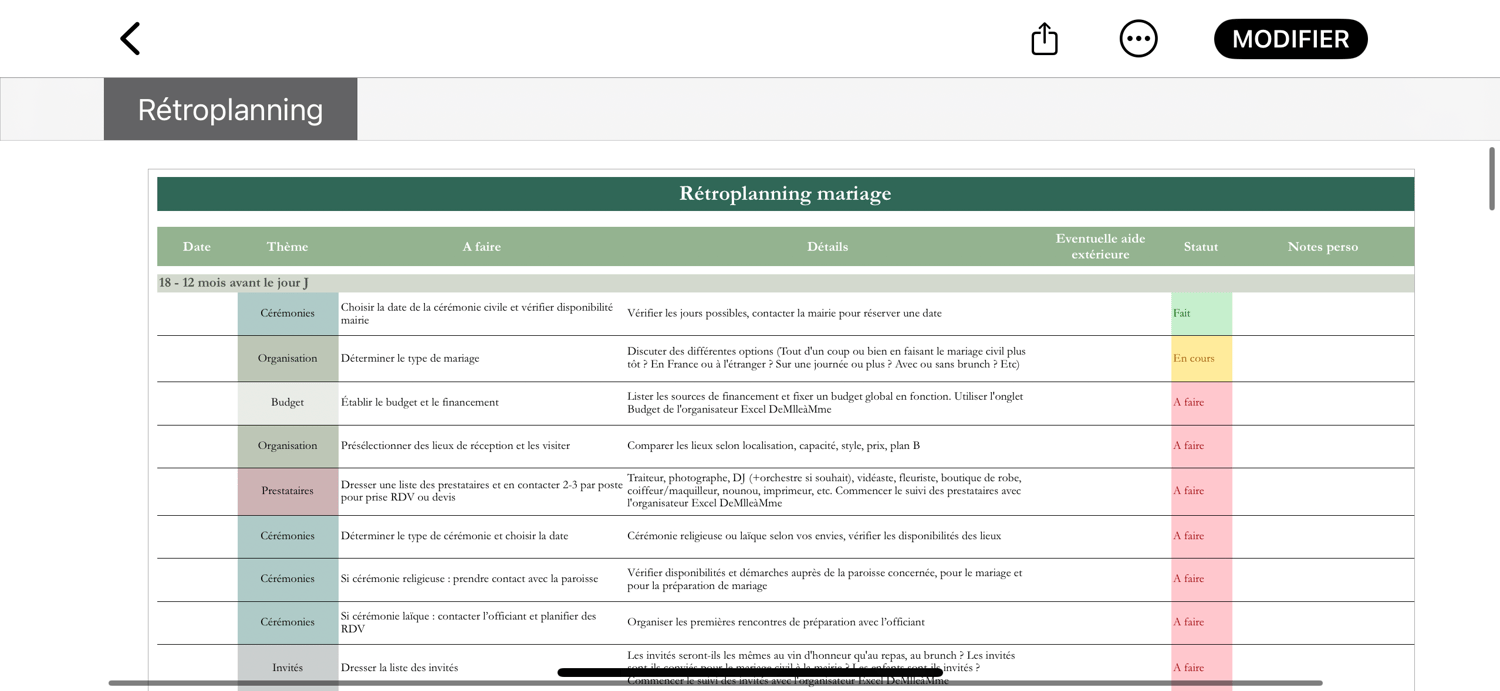Select 'Établir le budget et le financement' cell
Image resolution: width=1500 pixels, height=691 pixels.
[481, 403]
